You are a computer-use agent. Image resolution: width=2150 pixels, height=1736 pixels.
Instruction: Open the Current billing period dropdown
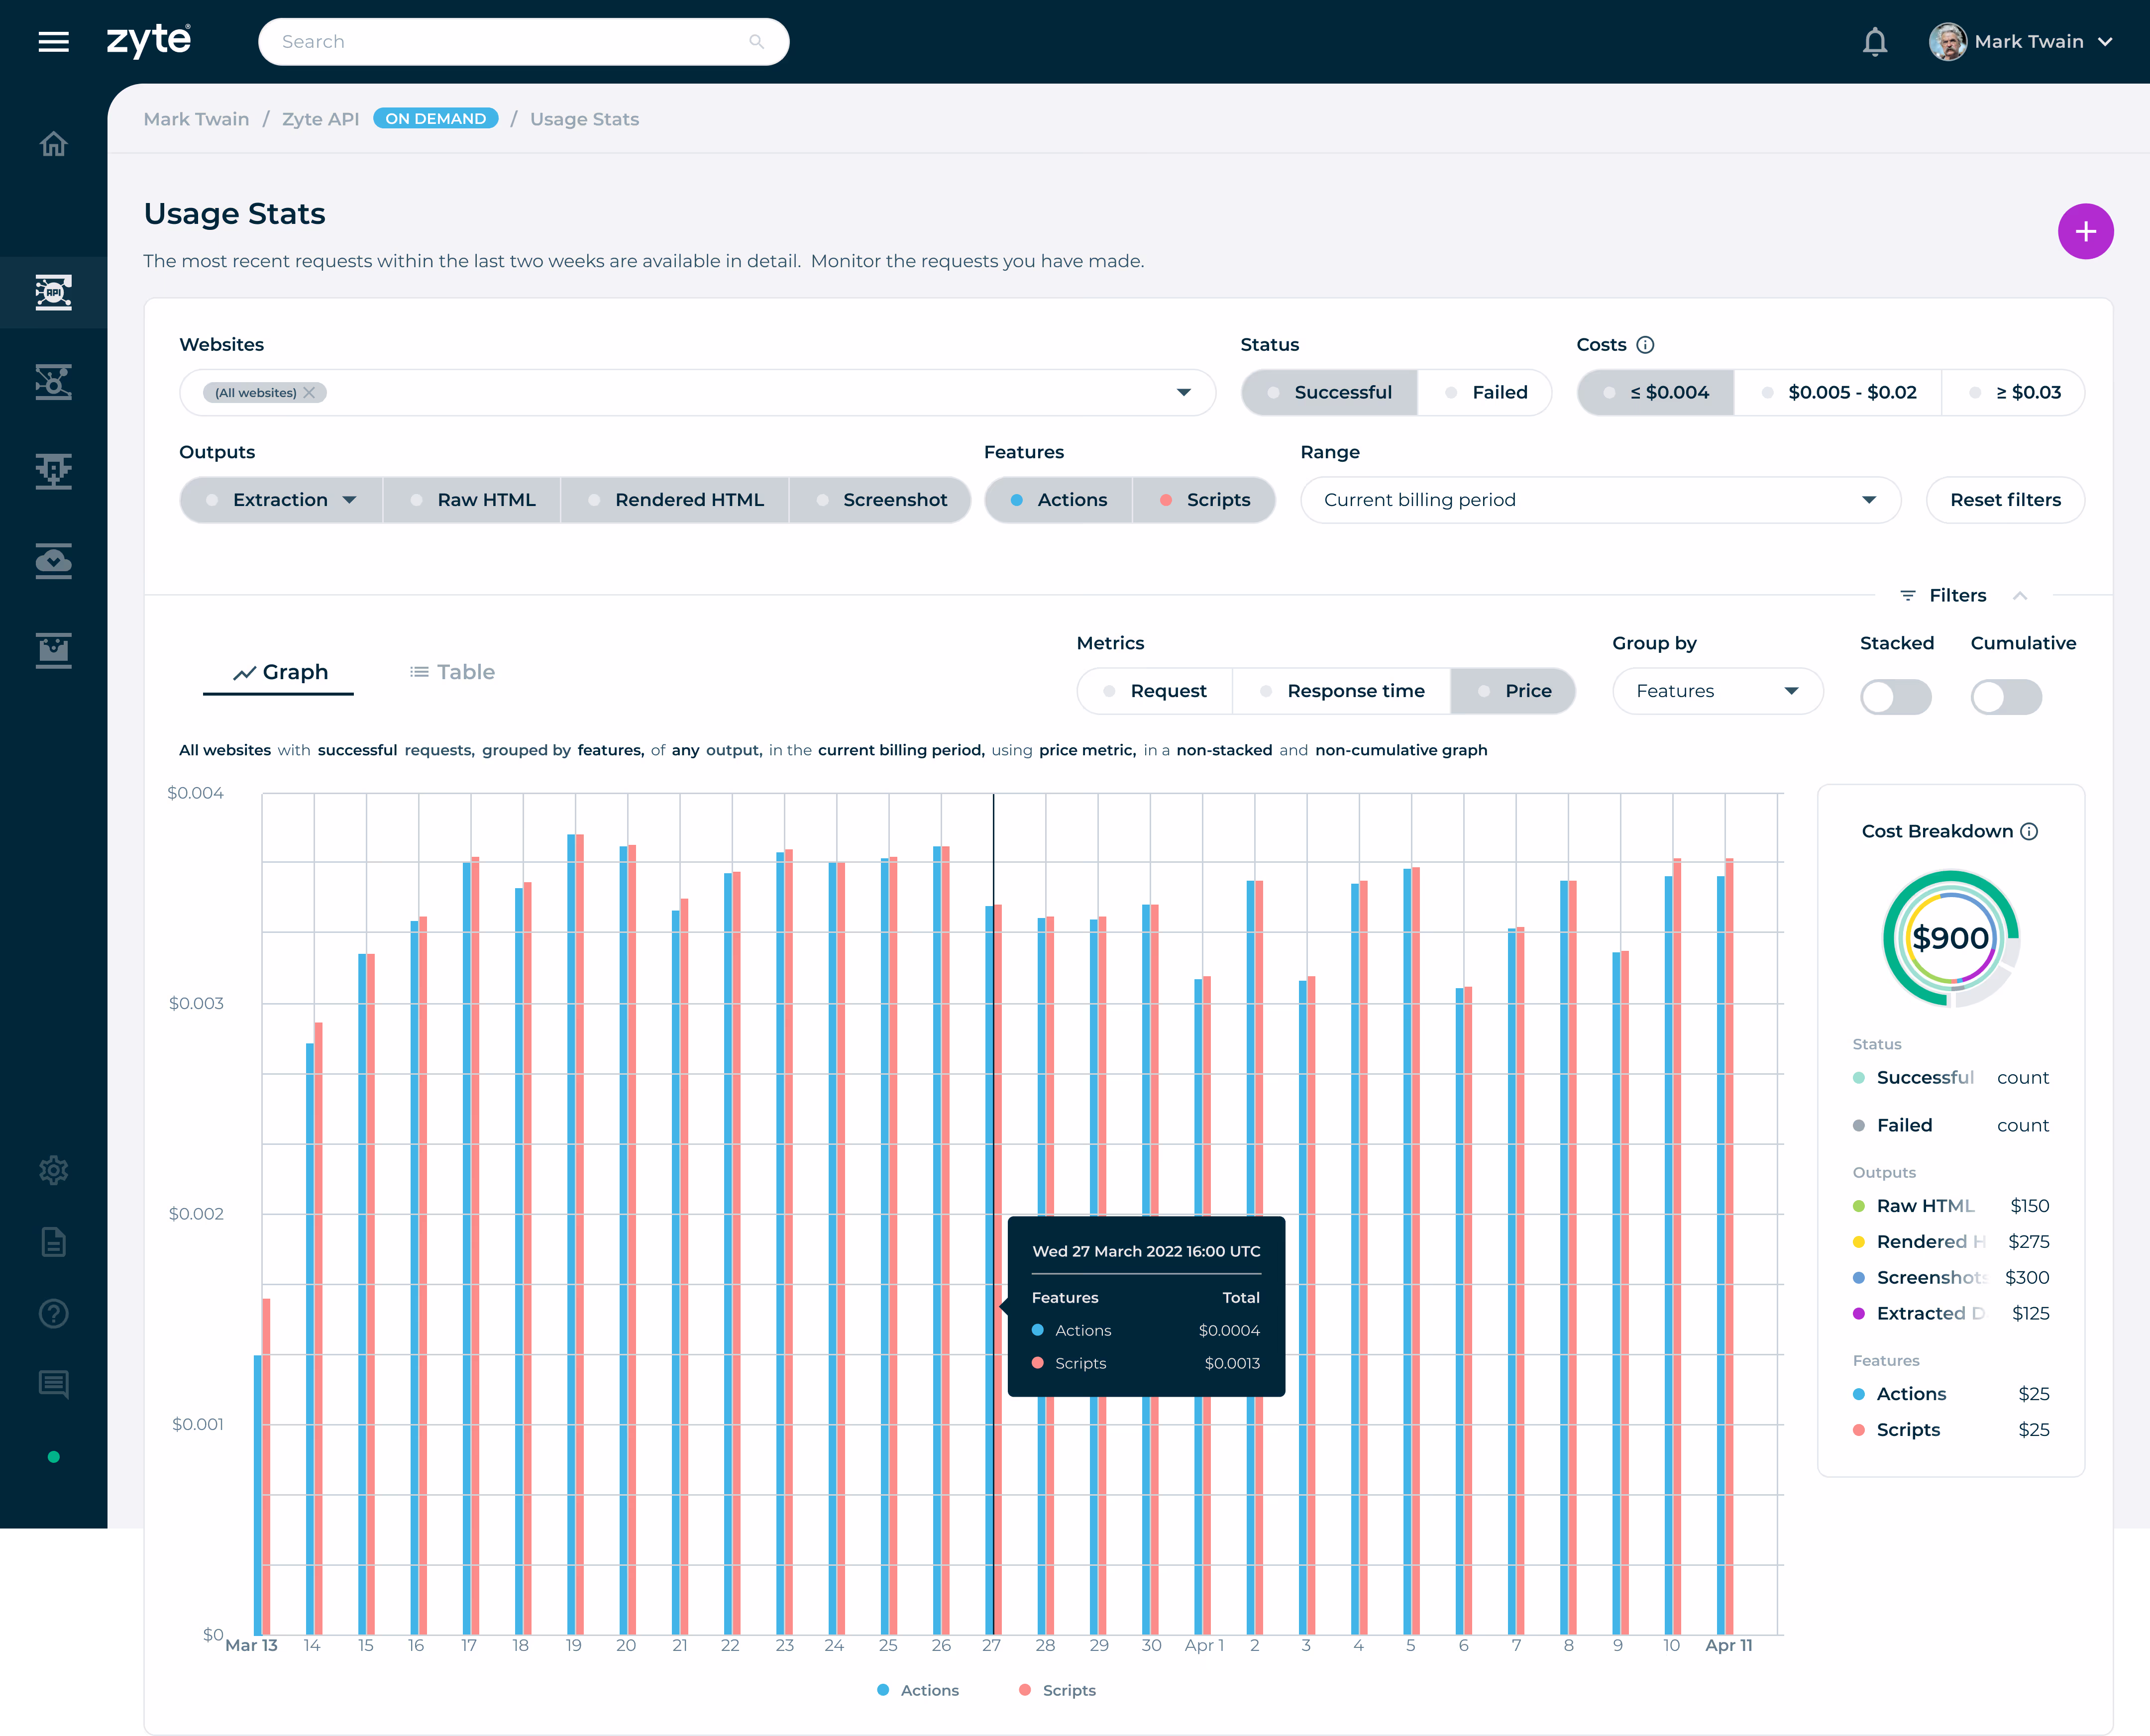click(x=1599, y=500)
